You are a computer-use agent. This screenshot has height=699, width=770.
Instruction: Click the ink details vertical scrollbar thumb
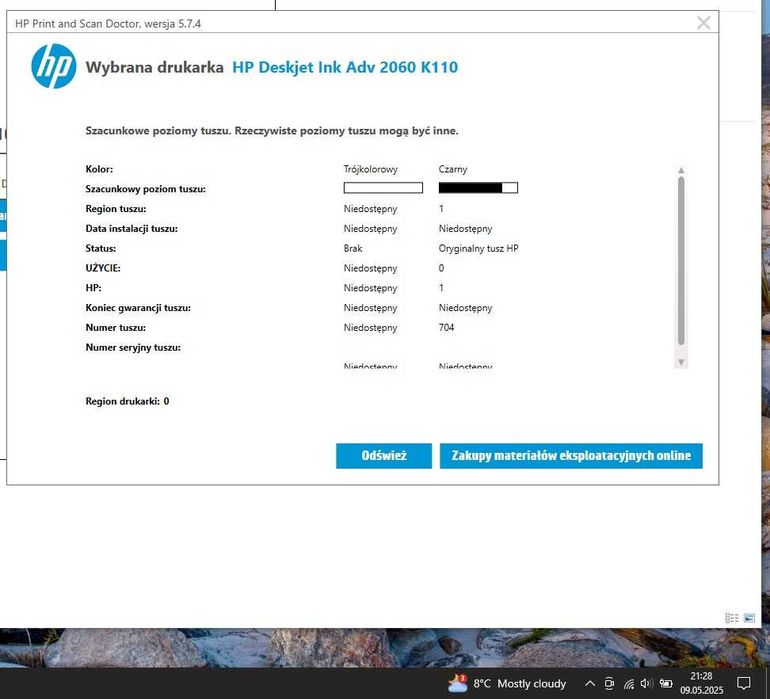pyautogui.click(x=681, y=261)
